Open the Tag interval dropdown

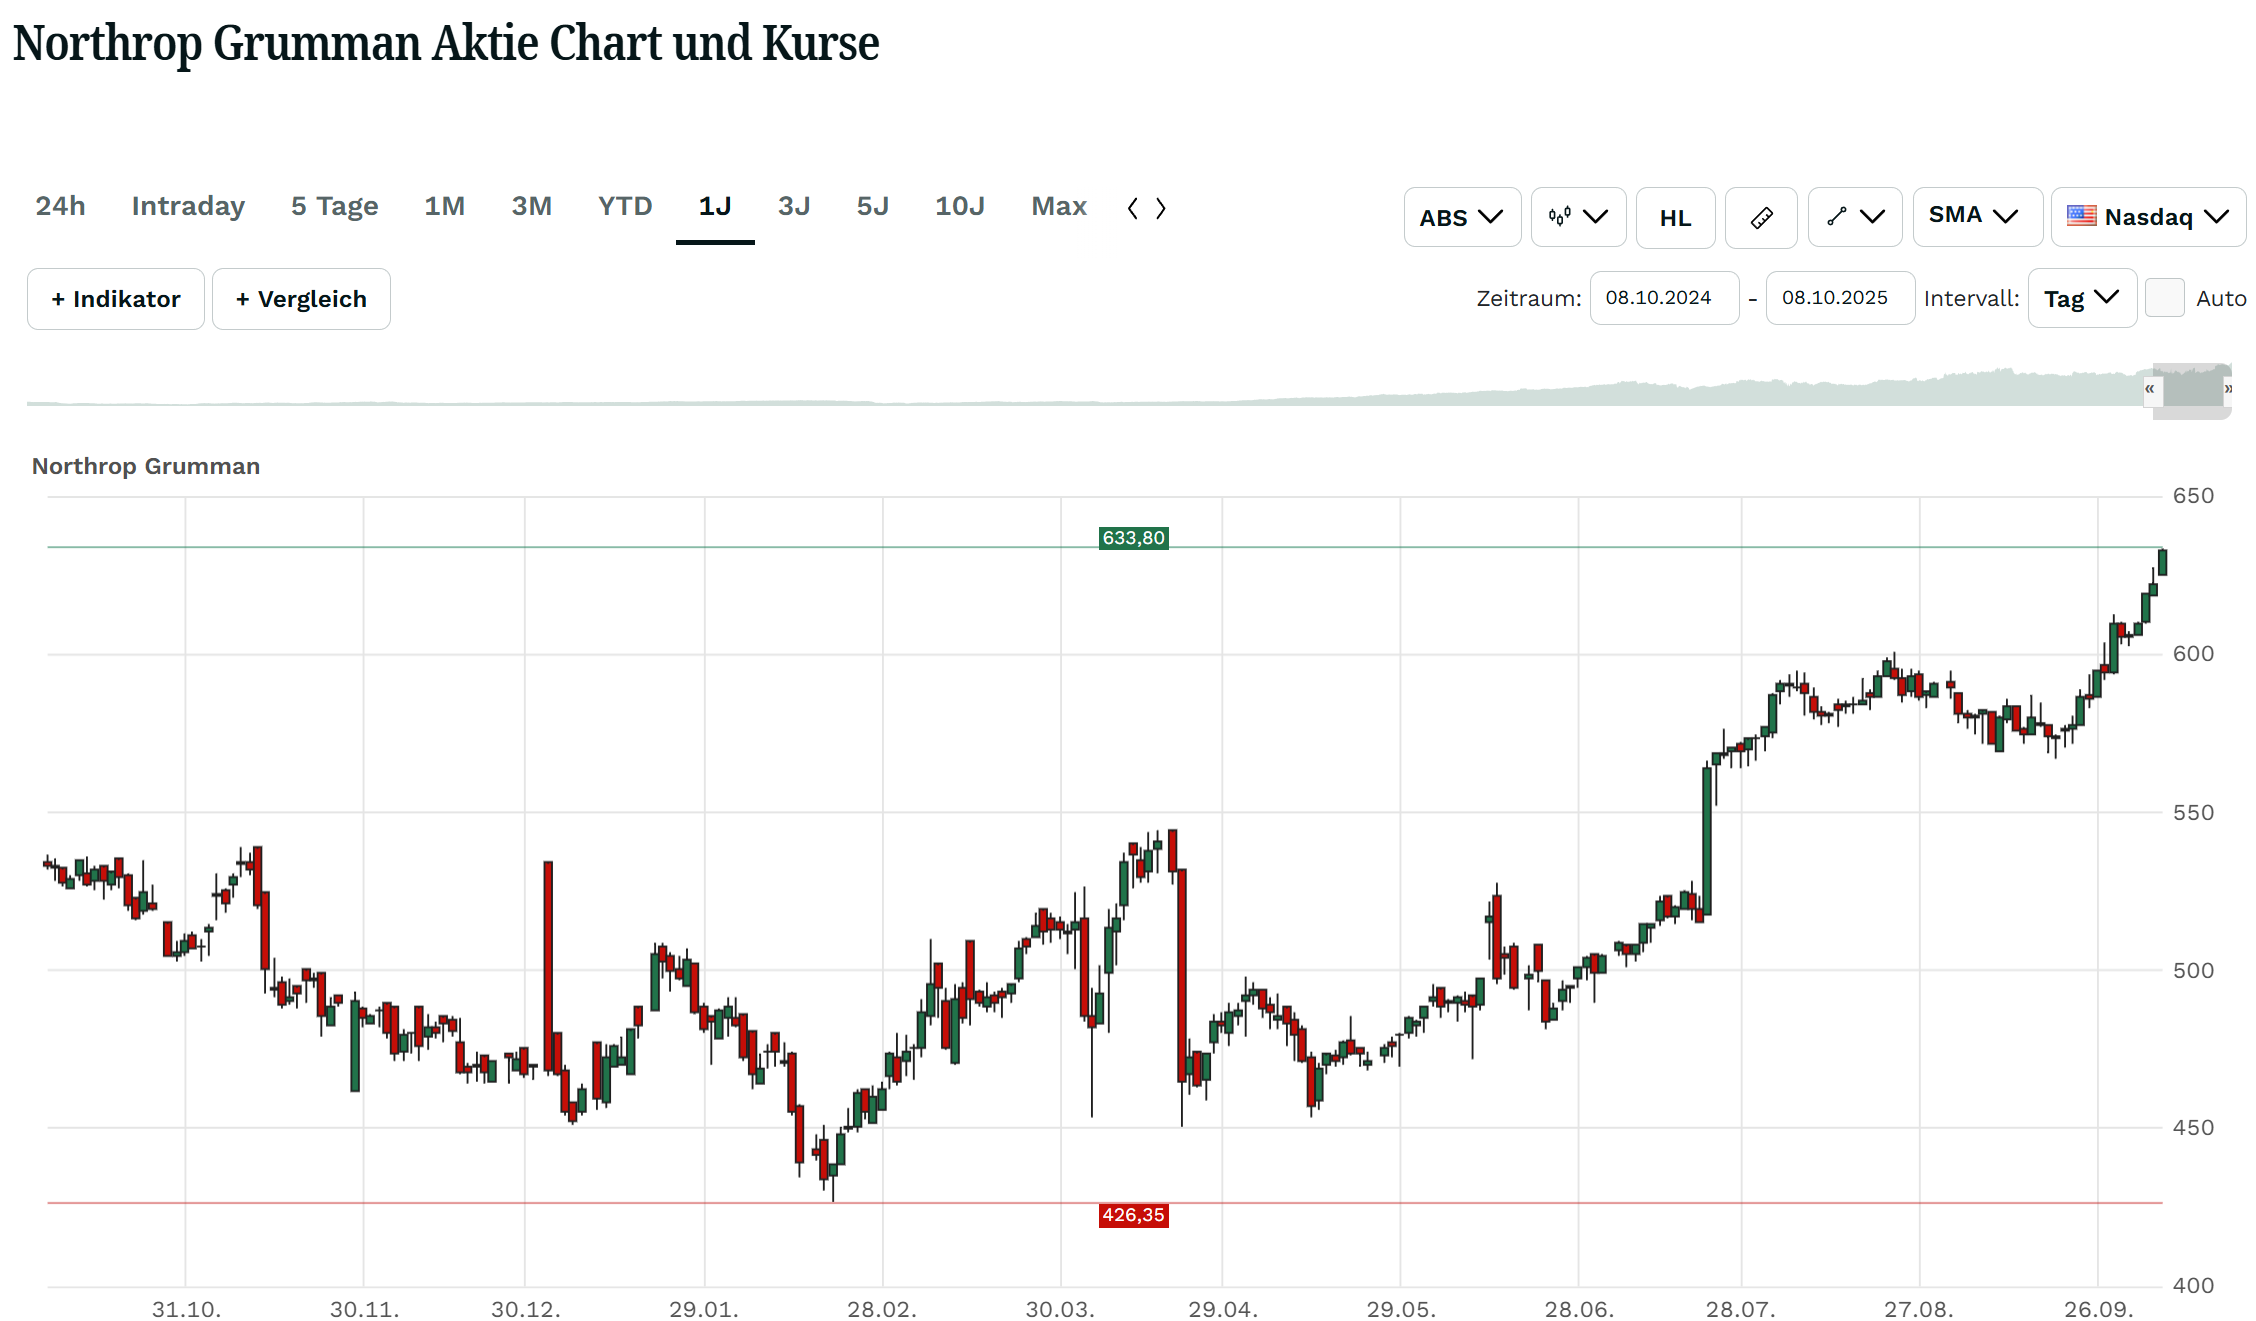[2081, 298]
